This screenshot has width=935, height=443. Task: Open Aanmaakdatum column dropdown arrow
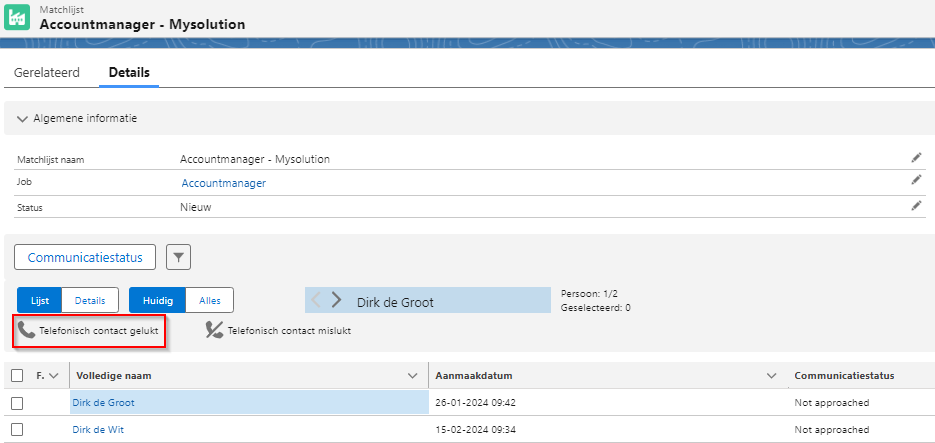pos(771,376)
